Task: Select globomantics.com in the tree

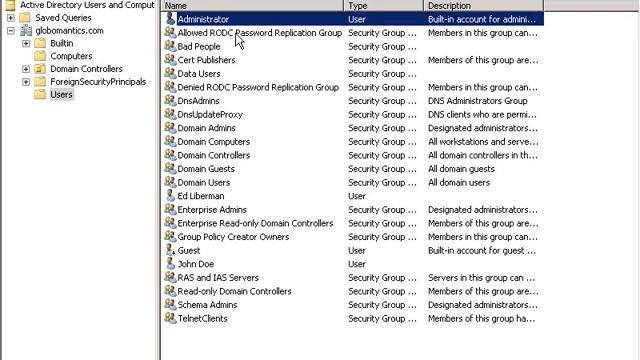Action: [69, 31]
